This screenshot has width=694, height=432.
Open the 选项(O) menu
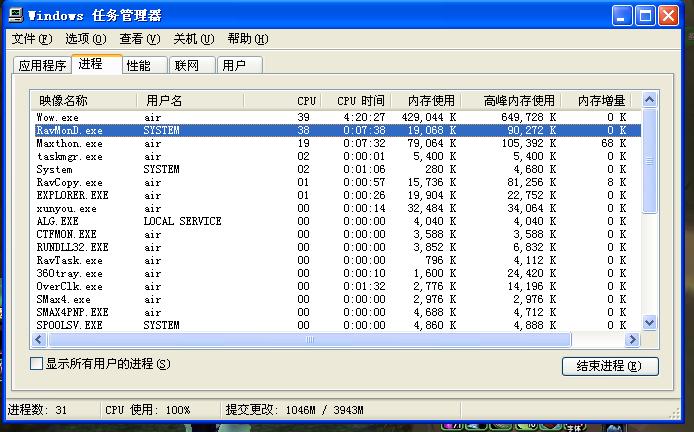click(x=86, y=39)
